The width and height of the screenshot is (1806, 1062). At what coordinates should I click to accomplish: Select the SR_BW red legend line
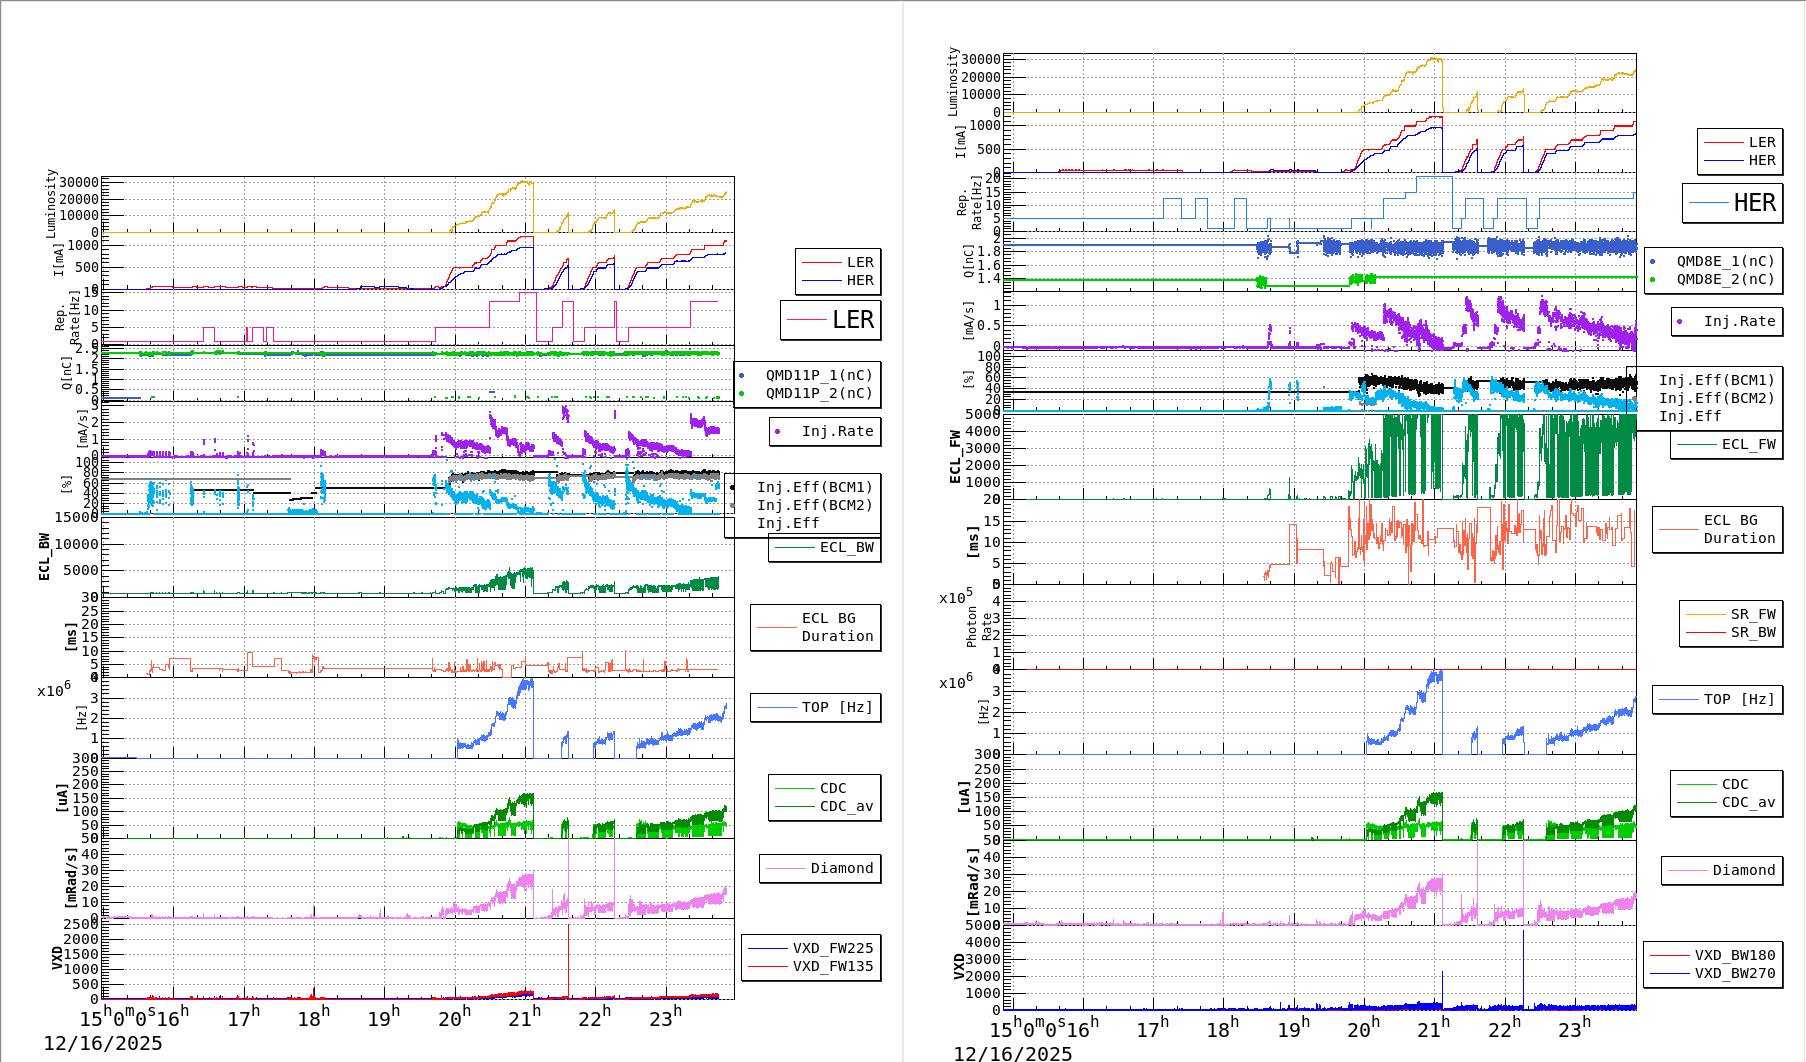pyautogui.click(x=1705, y=632)
